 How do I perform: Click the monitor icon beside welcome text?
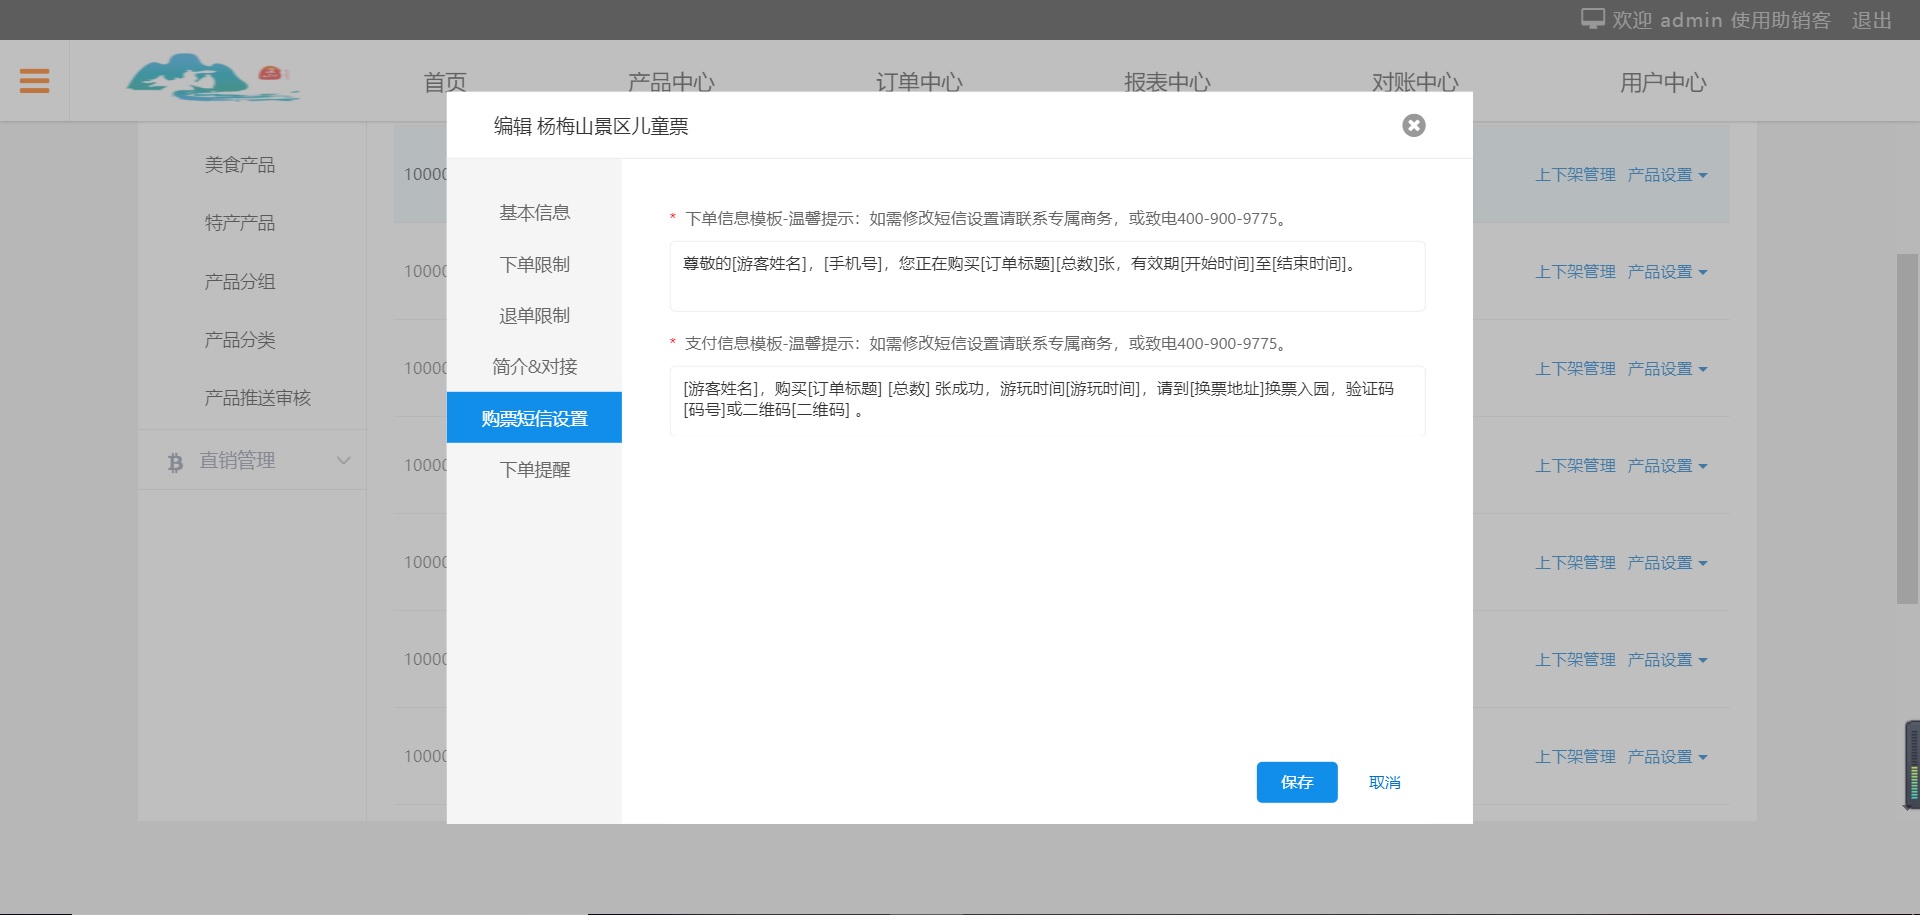pyautogui.click(x=1592, y=19)
